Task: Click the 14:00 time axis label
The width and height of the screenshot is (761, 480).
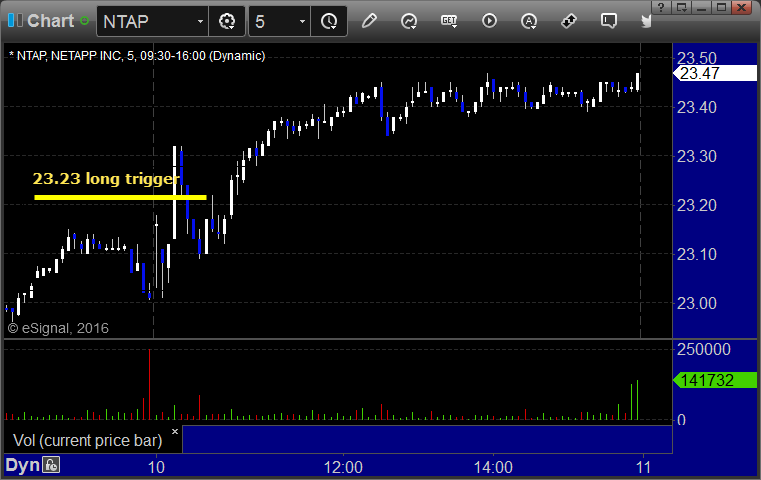Action: tap(493, 467)
